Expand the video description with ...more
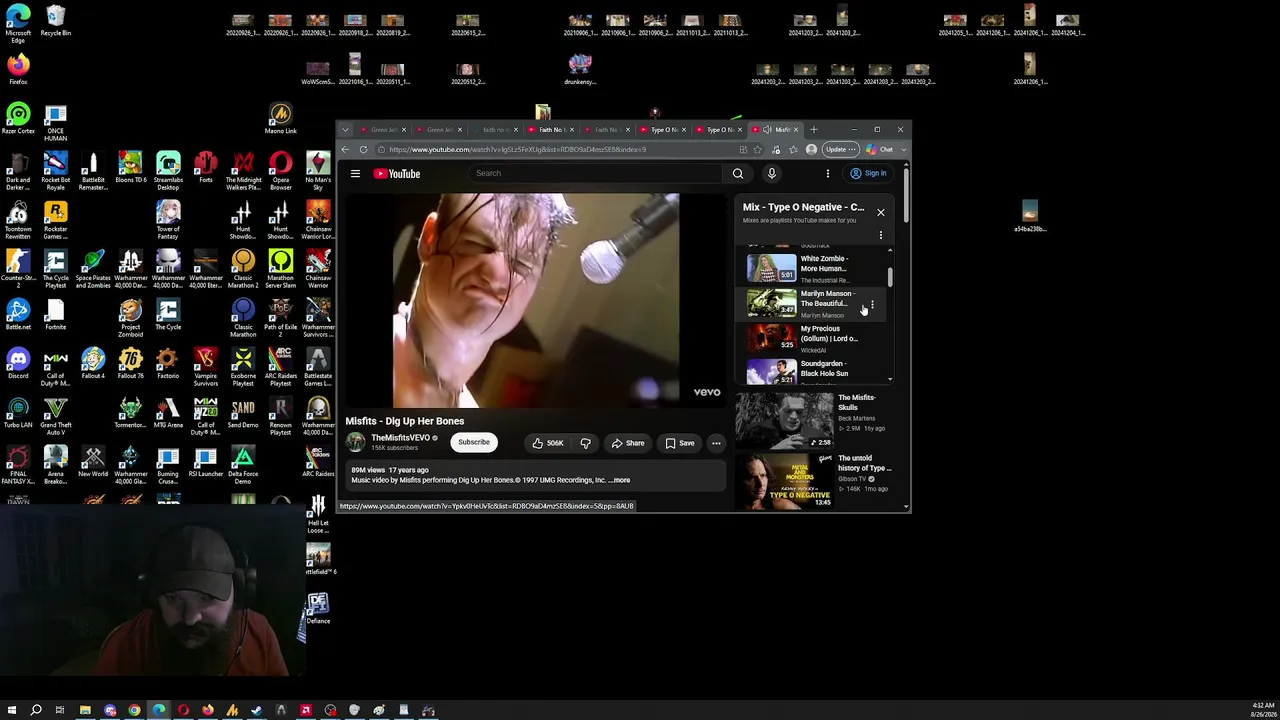 [x=620, y=480]
